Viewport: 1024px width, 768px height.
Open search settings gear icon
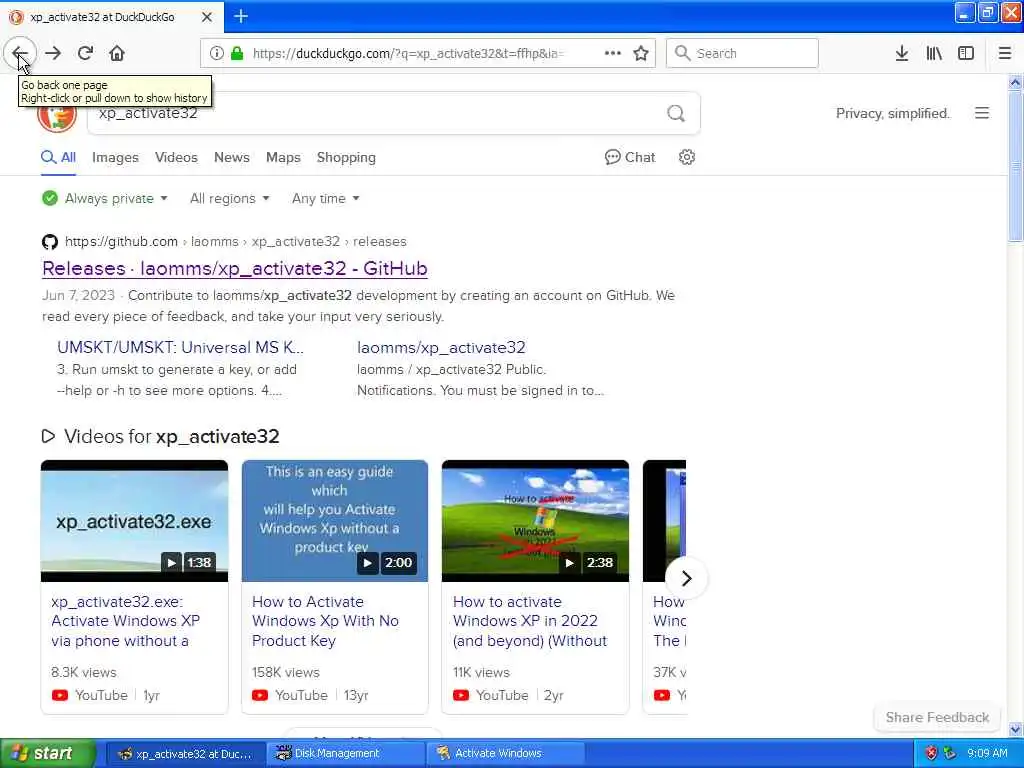[686, 157]
